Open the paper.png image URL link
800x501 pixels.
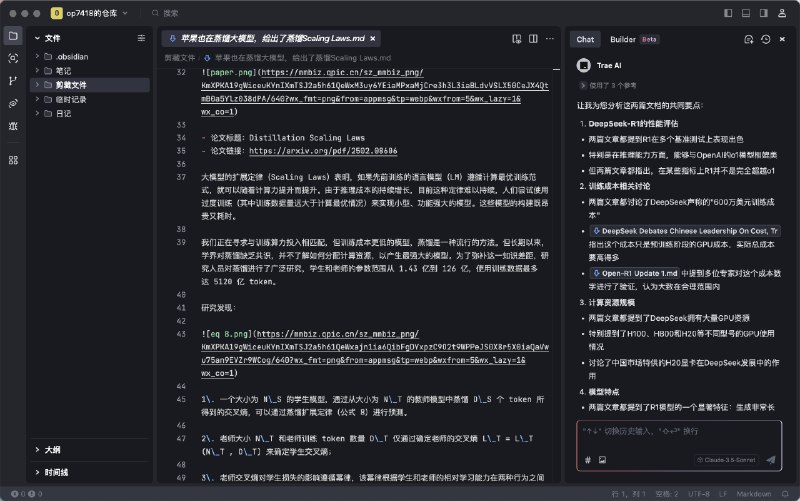[x=375, y=92]
